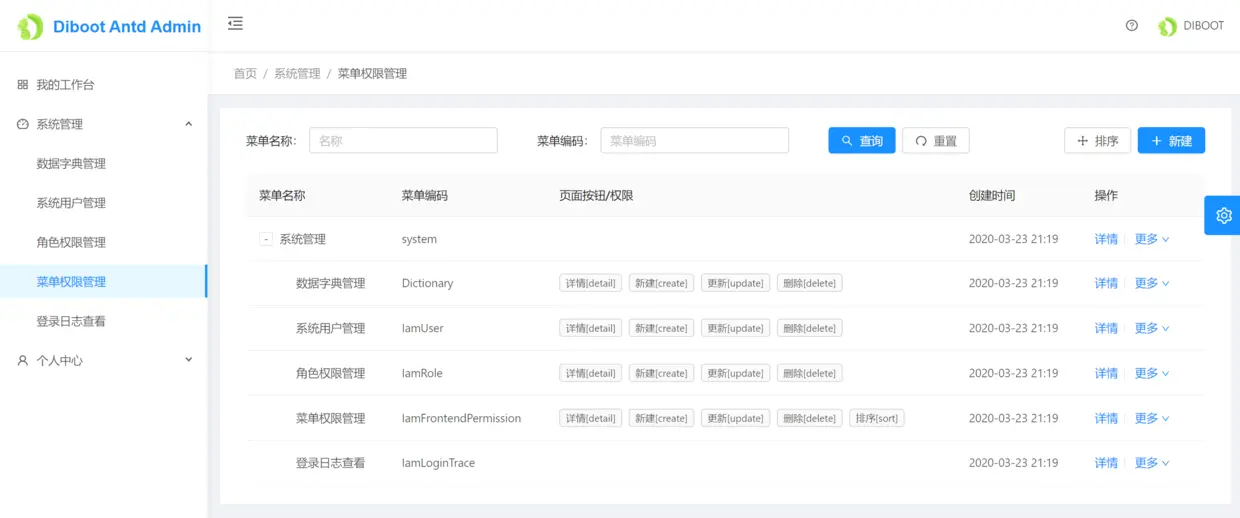Screen dimensions: 1240x518
Task: Click Diboot Antd Admin title text
Action: coord(127,27)
